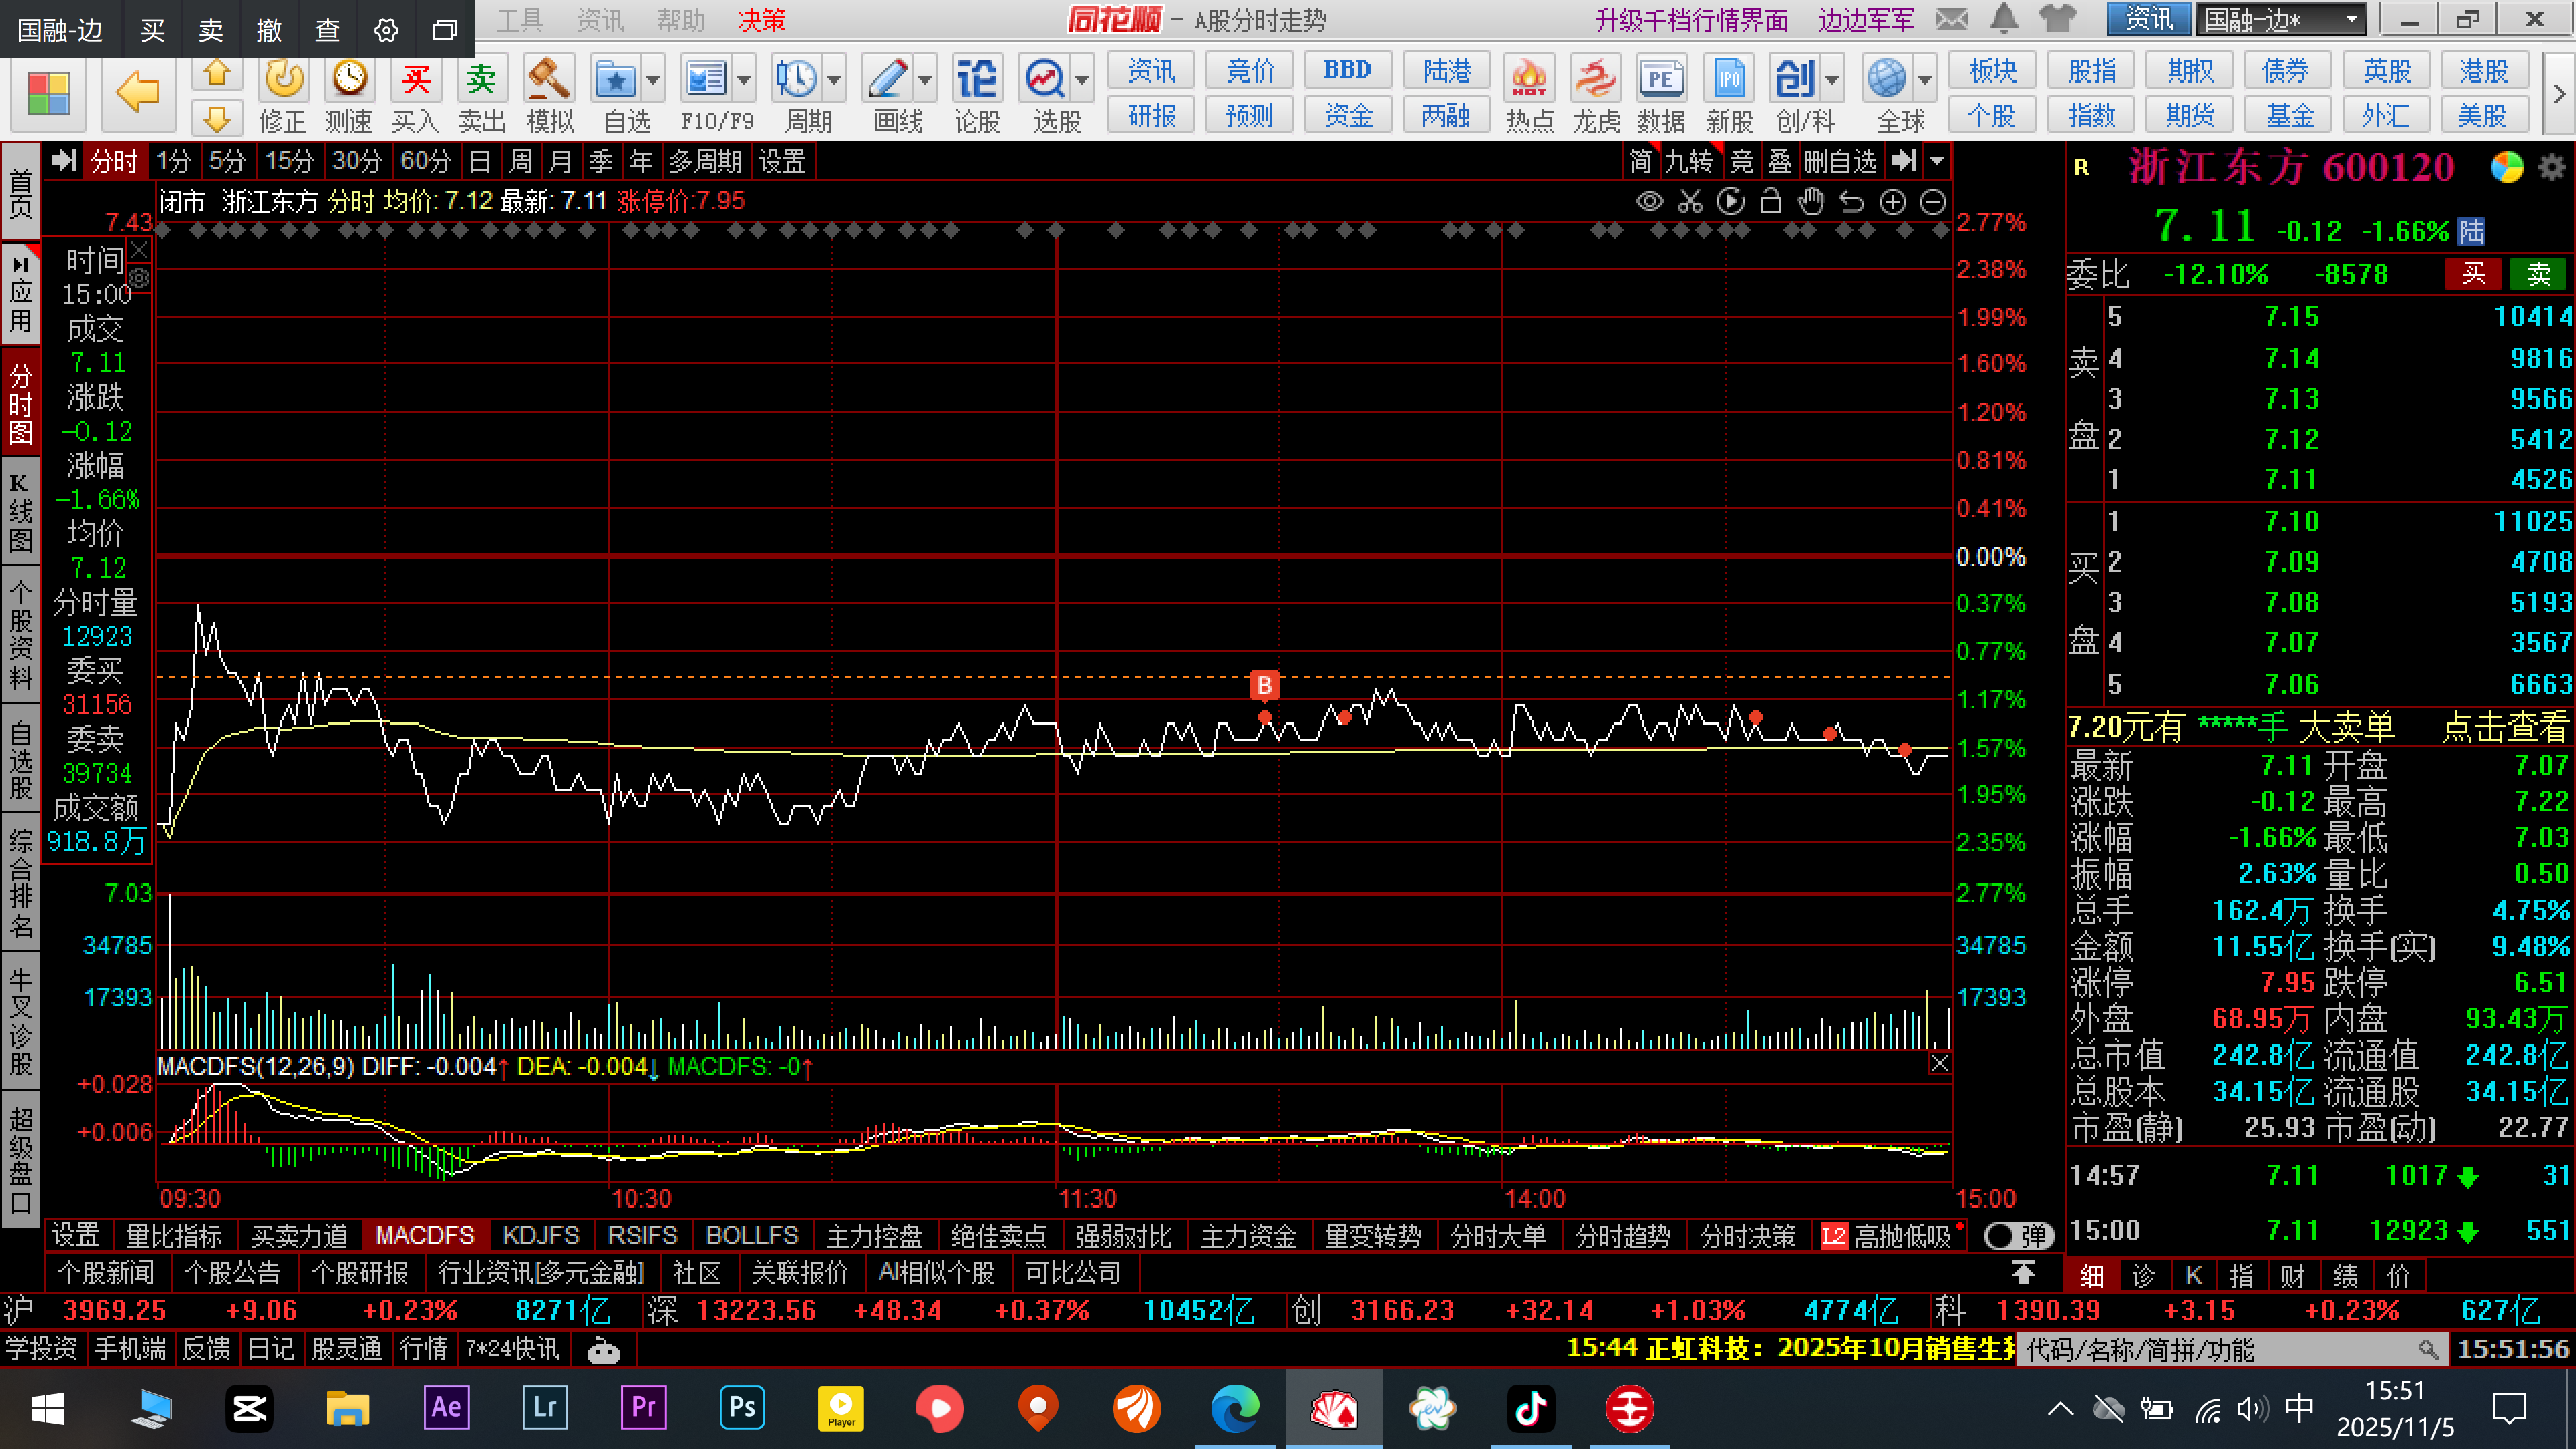
Task: Expand the dropdown arrow after 删自选
Action: (1937, 161)
